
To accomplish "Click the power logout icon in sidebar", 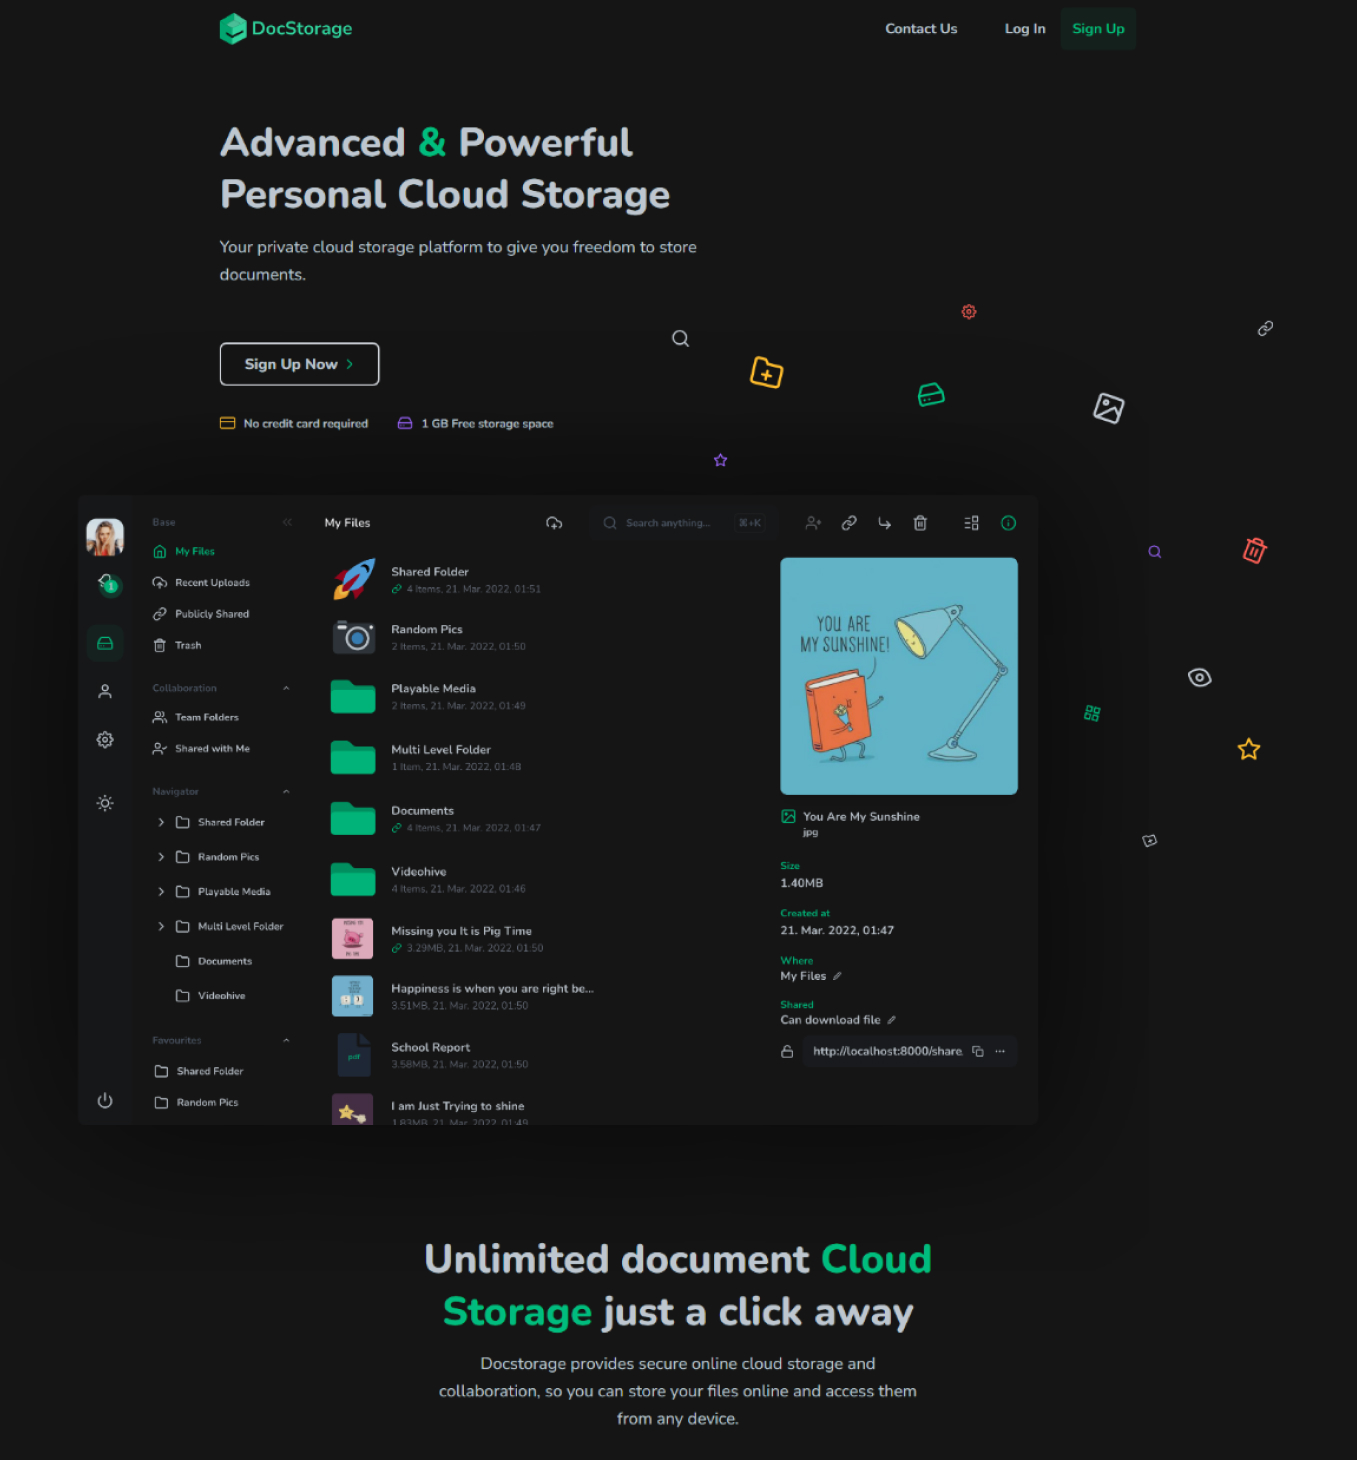I will (x=105, y=1101).
